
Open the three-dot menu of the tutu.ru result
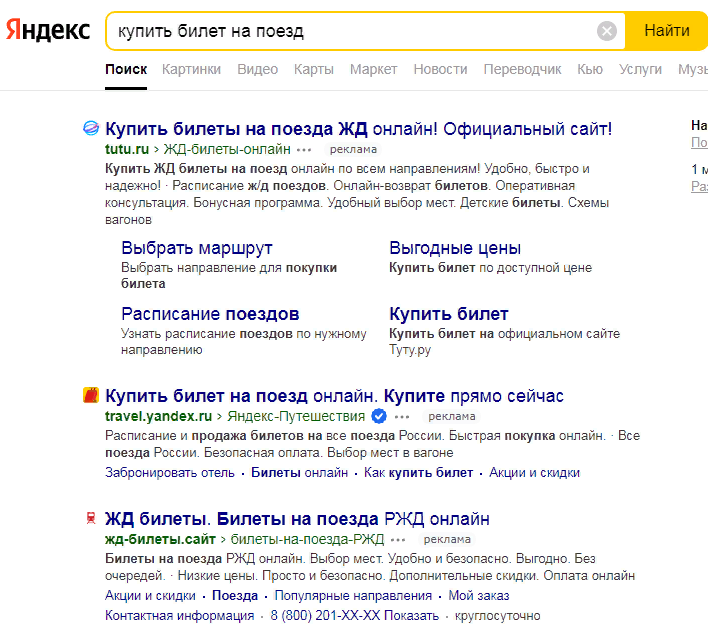pyautogui.click(x=304, y=149)
